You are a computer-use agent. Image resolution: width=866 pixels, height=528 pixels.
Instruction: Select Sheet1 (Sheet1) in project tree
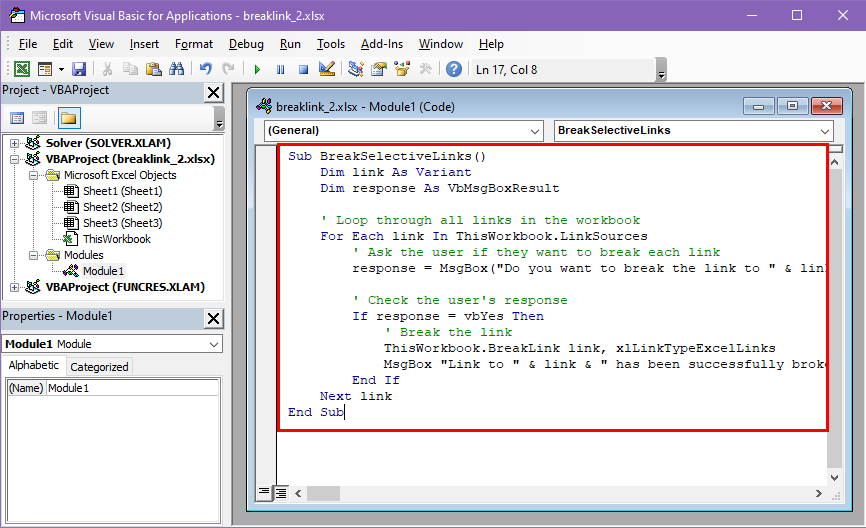(x=122, y=191)
